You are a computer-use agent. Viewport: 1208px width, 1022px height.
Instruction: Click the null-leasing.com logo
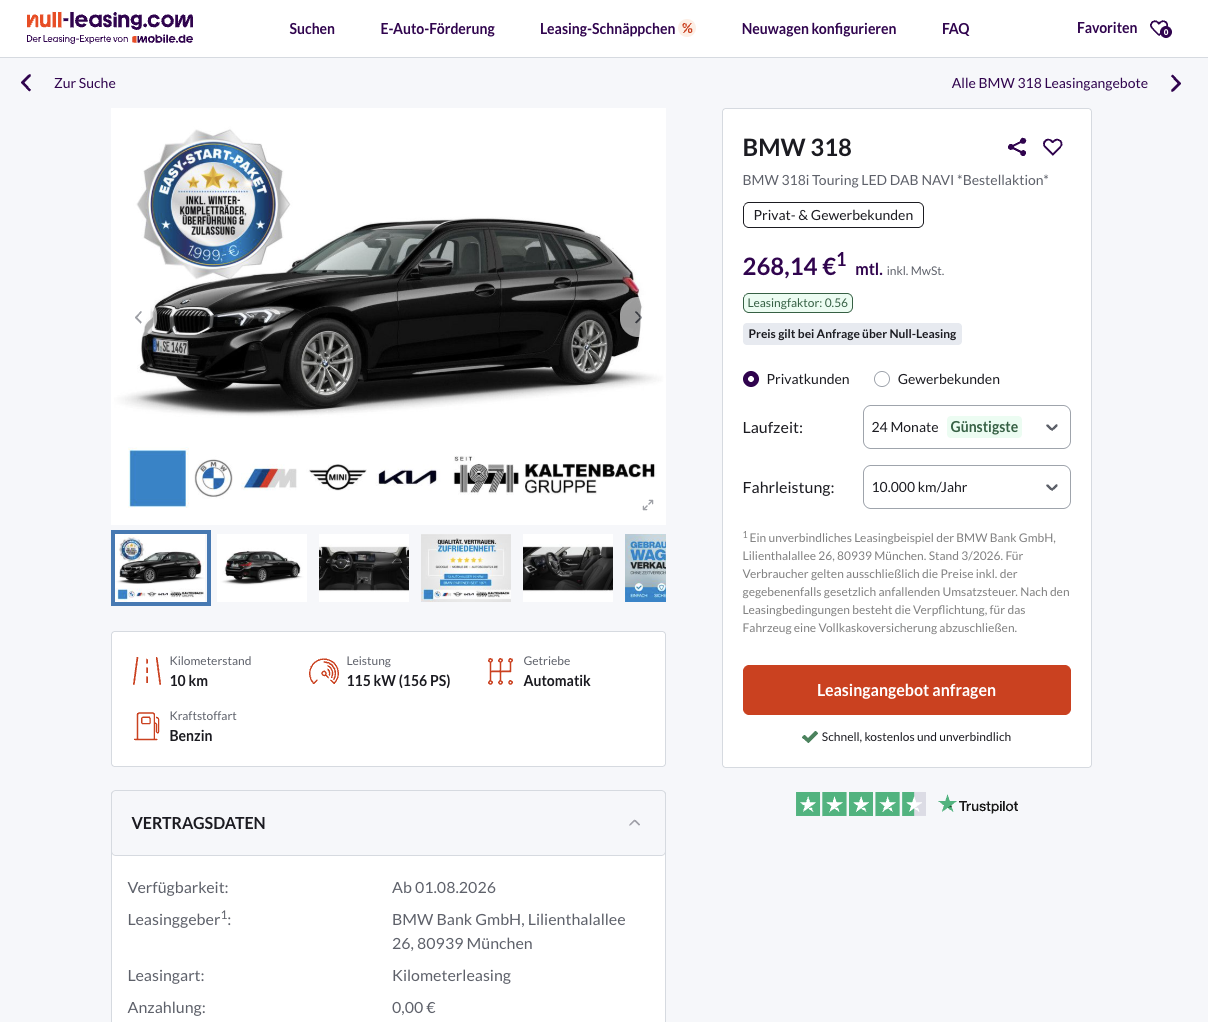pyautogui.click(x=110, y=28)
